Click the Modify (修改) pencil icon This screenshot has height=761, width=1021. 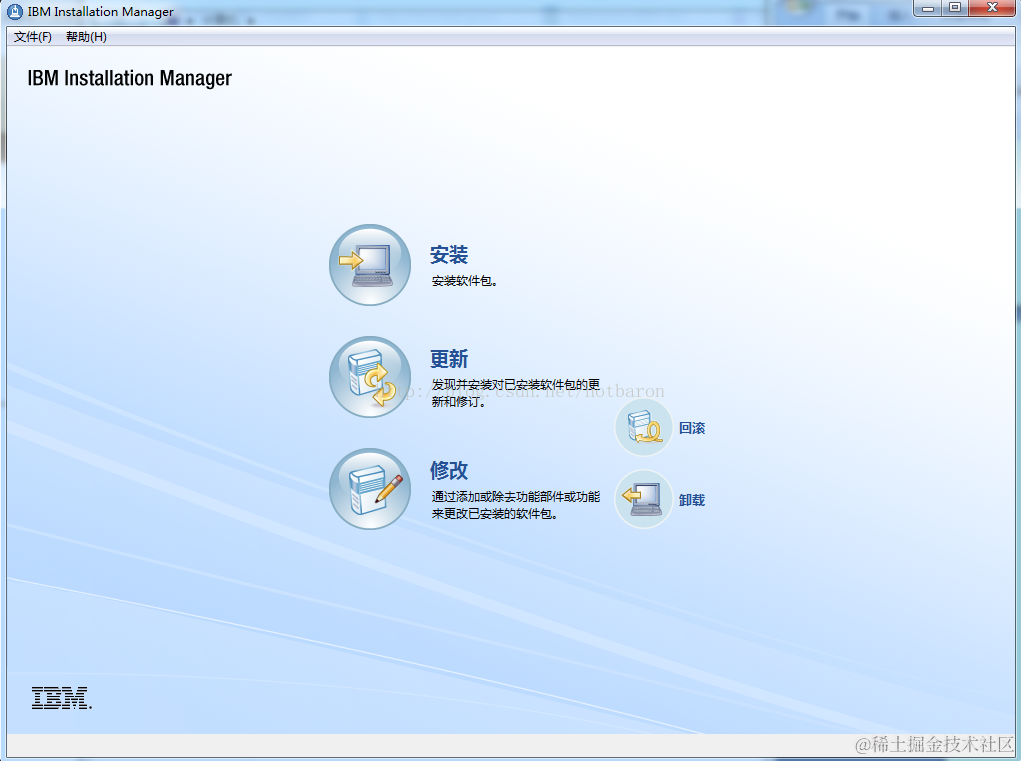pyautogui.click(x=370, y=489)
